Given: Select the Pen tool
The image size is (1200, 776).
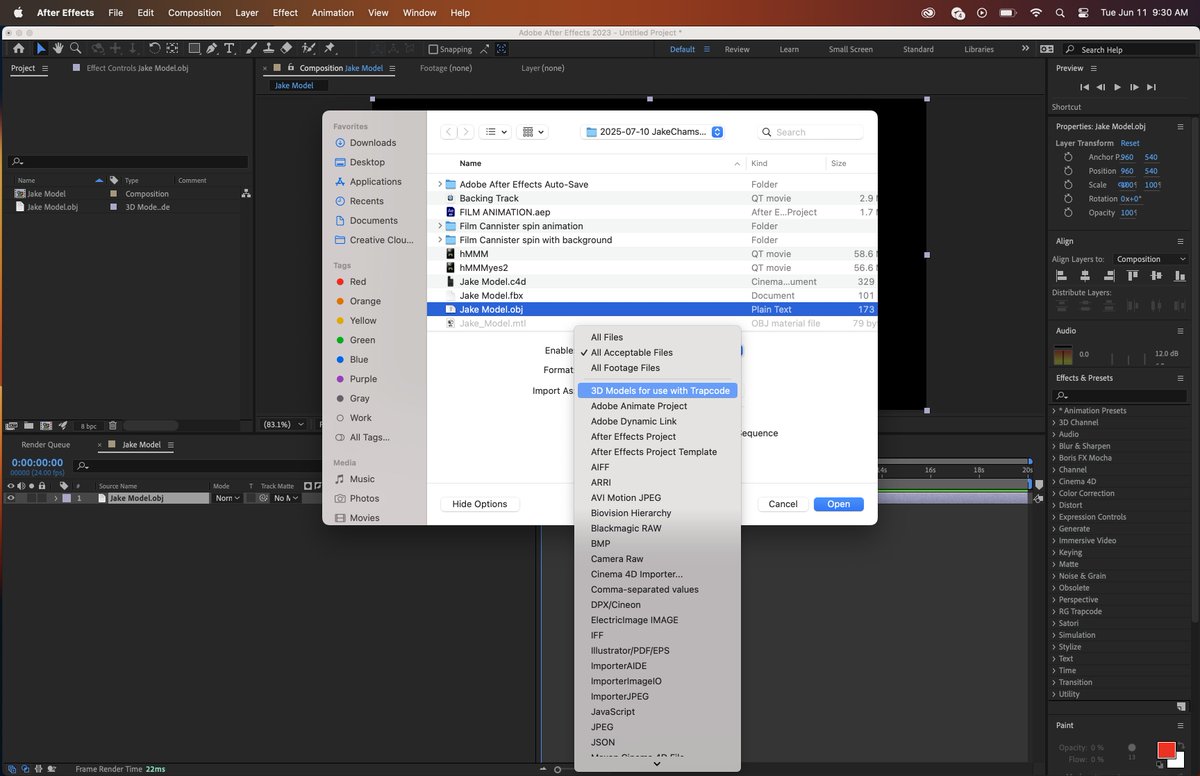Looking at the screenshot, I should [213, 48].
